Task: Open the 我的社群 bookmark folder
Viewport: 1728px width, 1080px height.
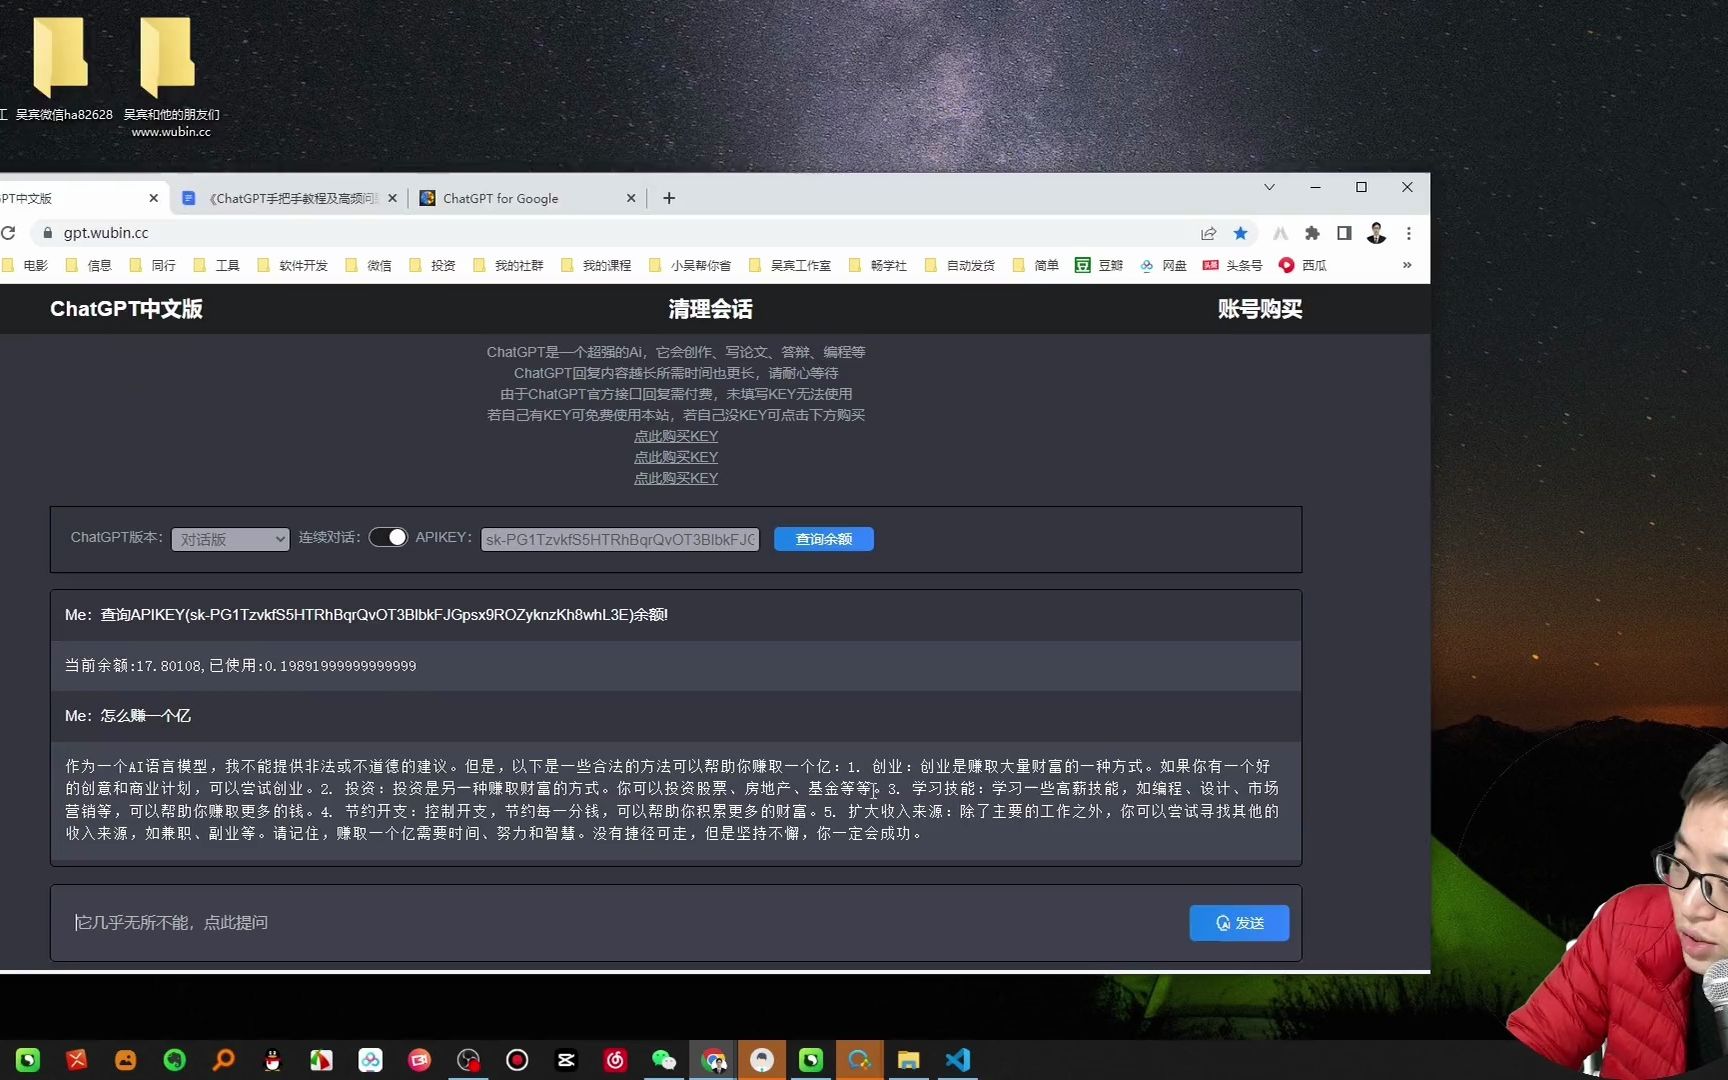Action: tap(508, 265)
